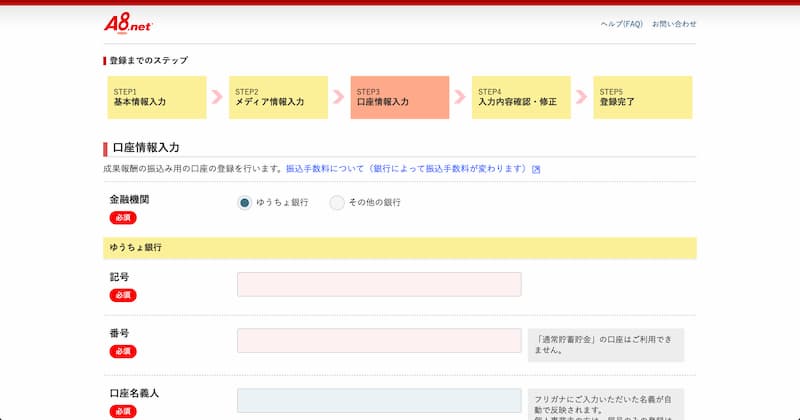The width and height of the screenshot is (800, 420).
Task: Click the arrow between STEP1 and STEP2
Action: 217,96
